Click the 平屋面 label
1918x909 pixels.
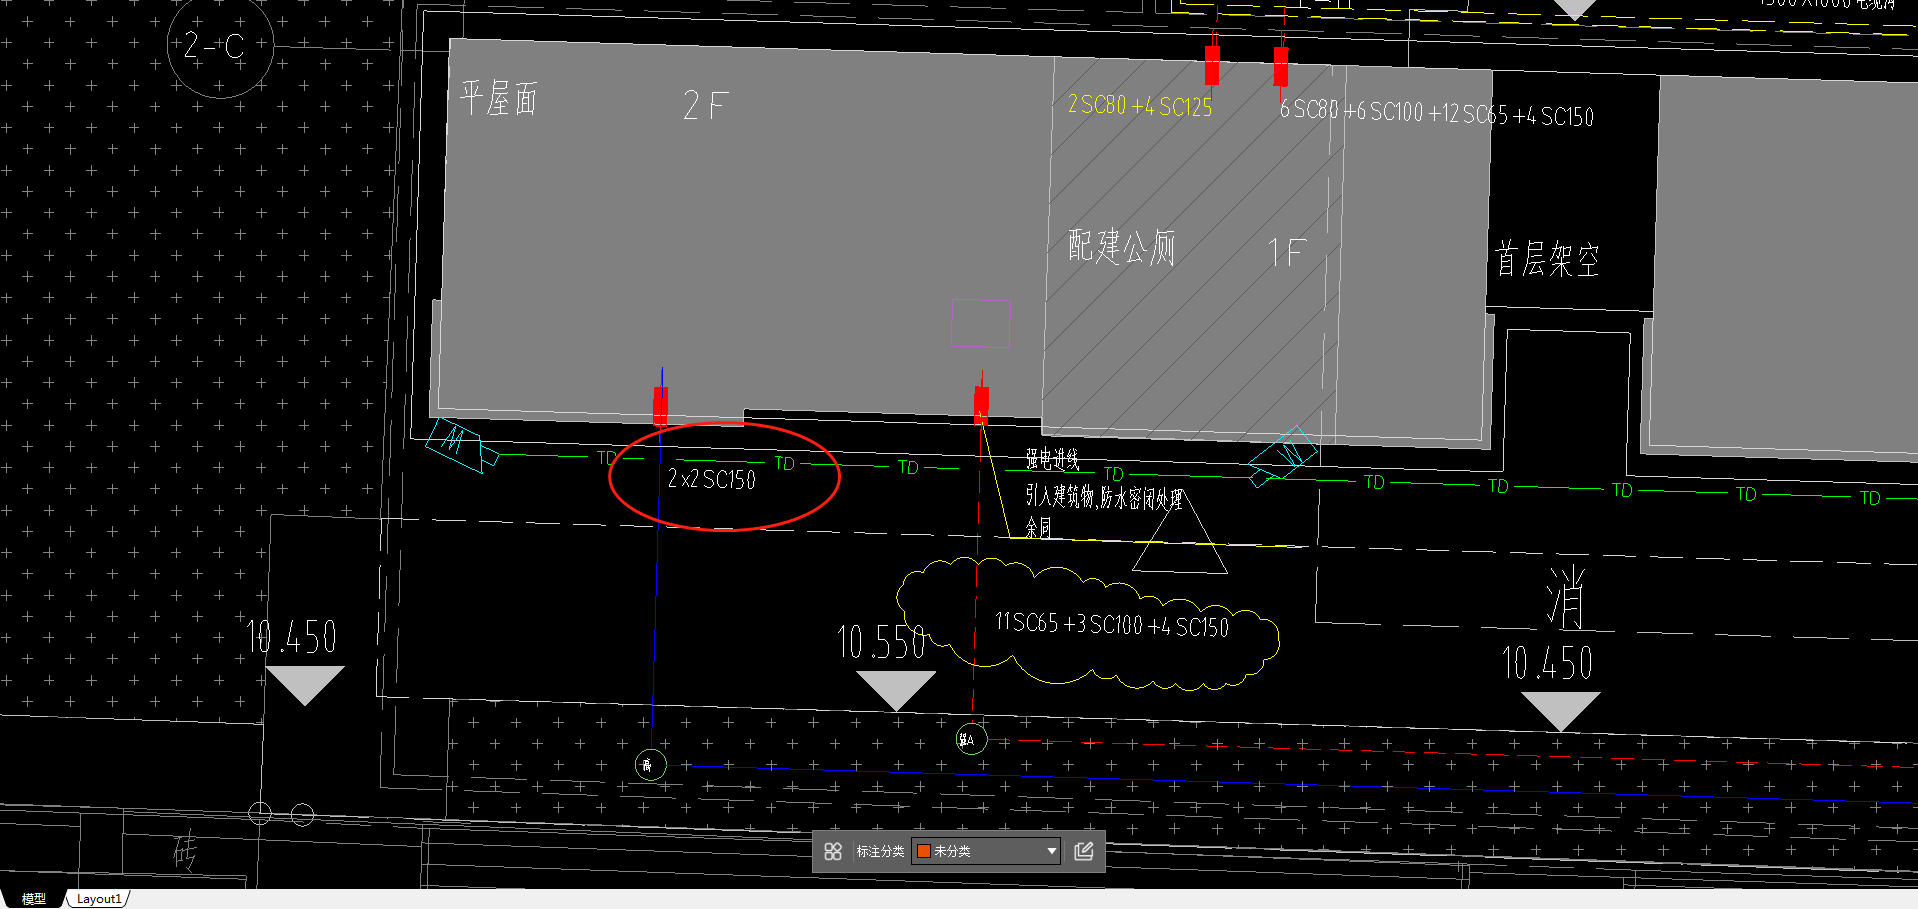click(499, 98)
